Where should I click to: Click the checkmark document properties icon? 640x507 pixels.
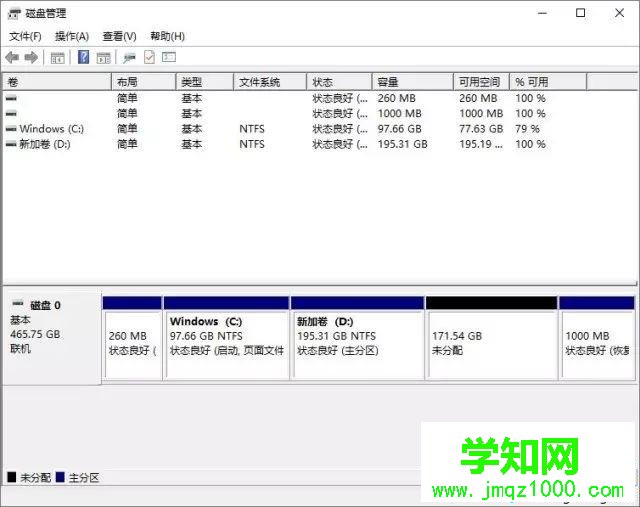tap(149, 57)
